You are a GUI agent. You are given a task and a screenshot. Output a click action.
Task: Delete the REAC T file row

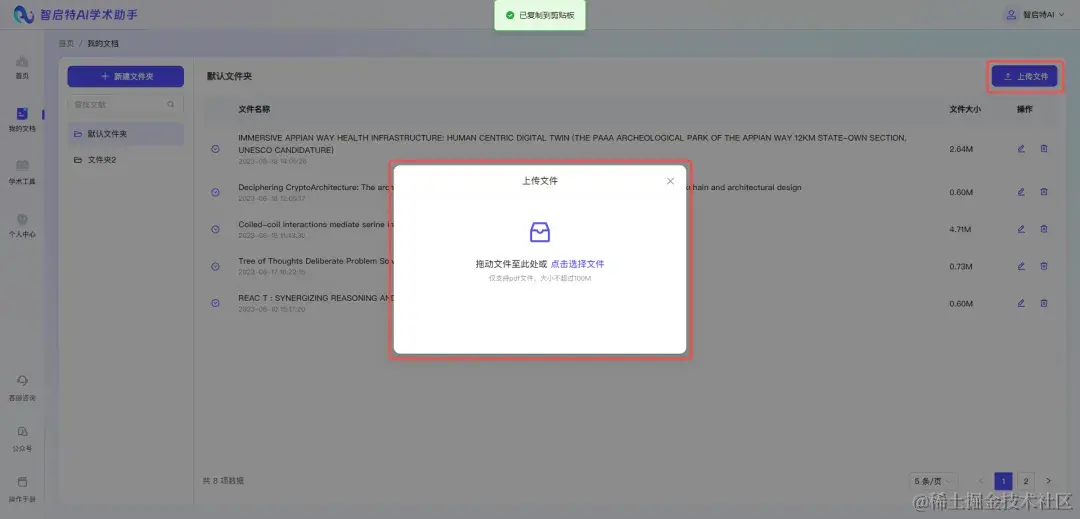coord(1043,304)
